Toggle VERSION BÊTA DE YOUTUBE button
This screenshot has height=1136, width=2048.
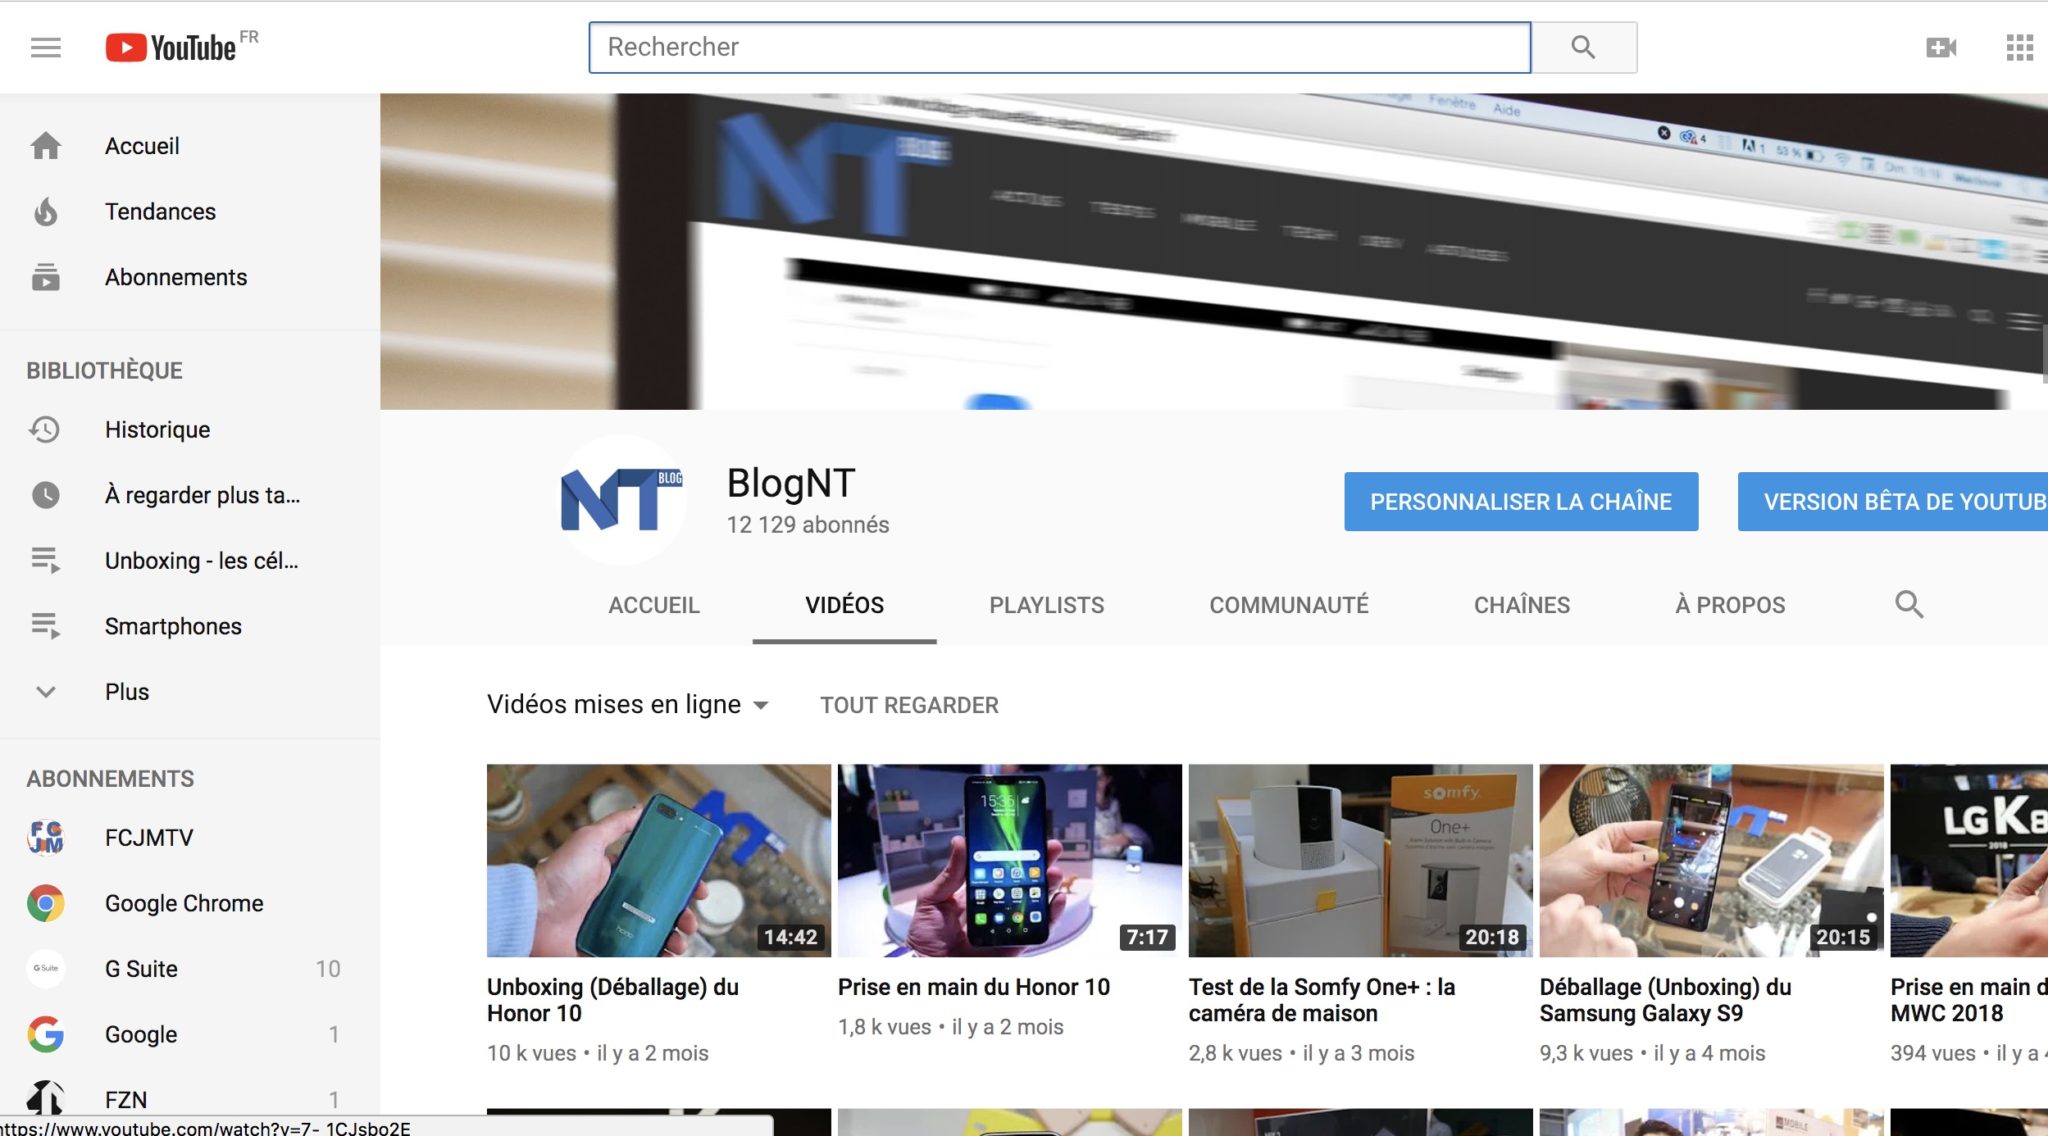pos(1905,501)
